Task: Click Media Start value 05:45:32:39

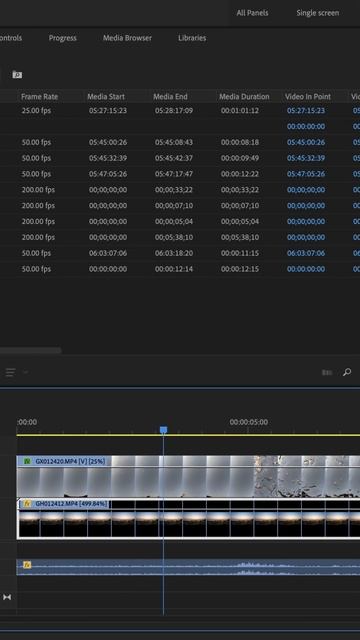Action: click(x=108, y=158)
